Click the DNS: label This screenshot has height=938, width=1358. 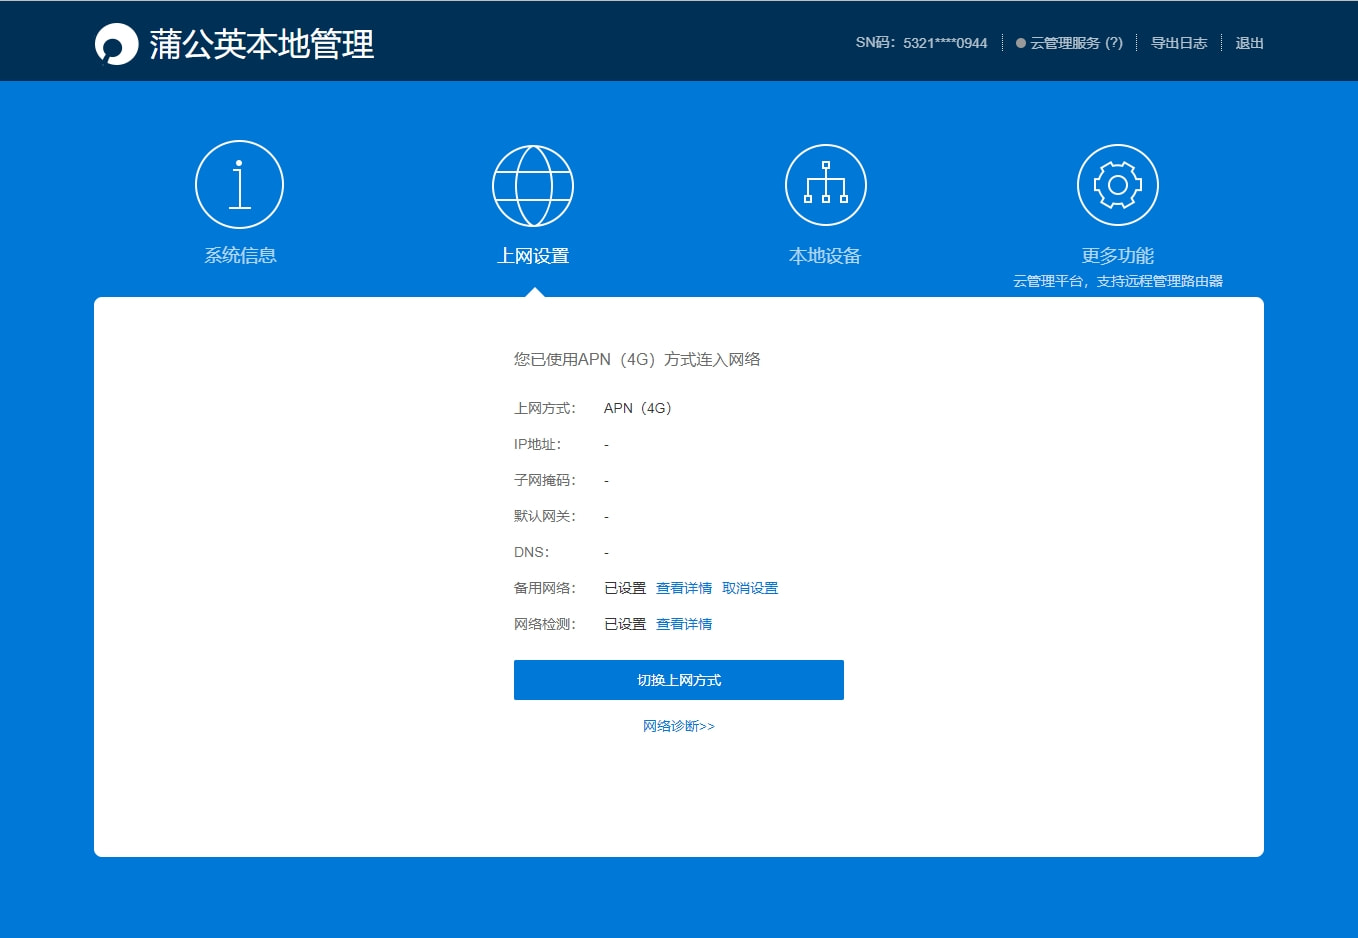click(532, 552)
